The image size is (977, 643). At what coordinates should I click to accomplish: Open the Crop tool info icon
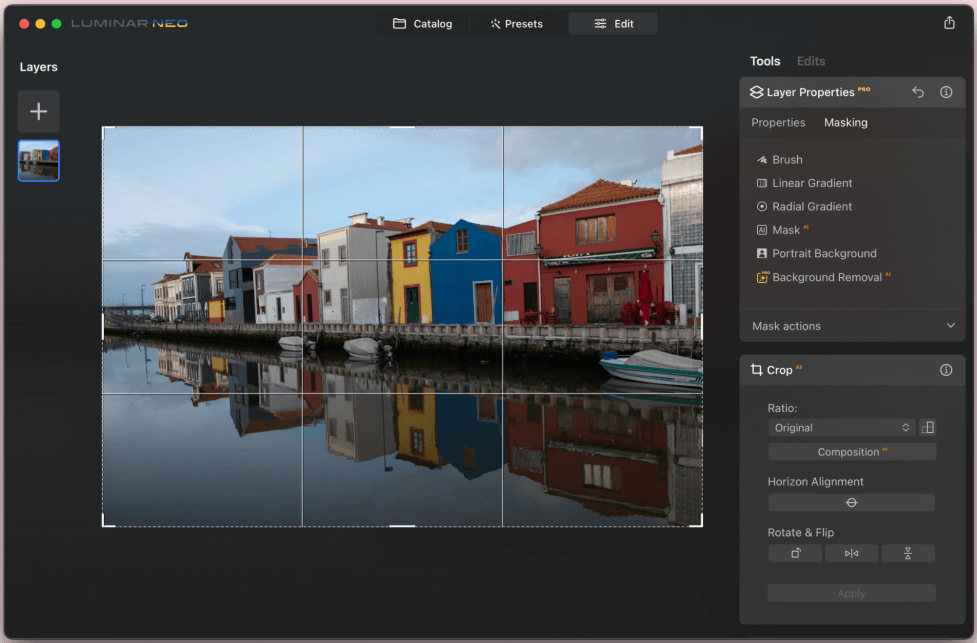tap(946, 370)
